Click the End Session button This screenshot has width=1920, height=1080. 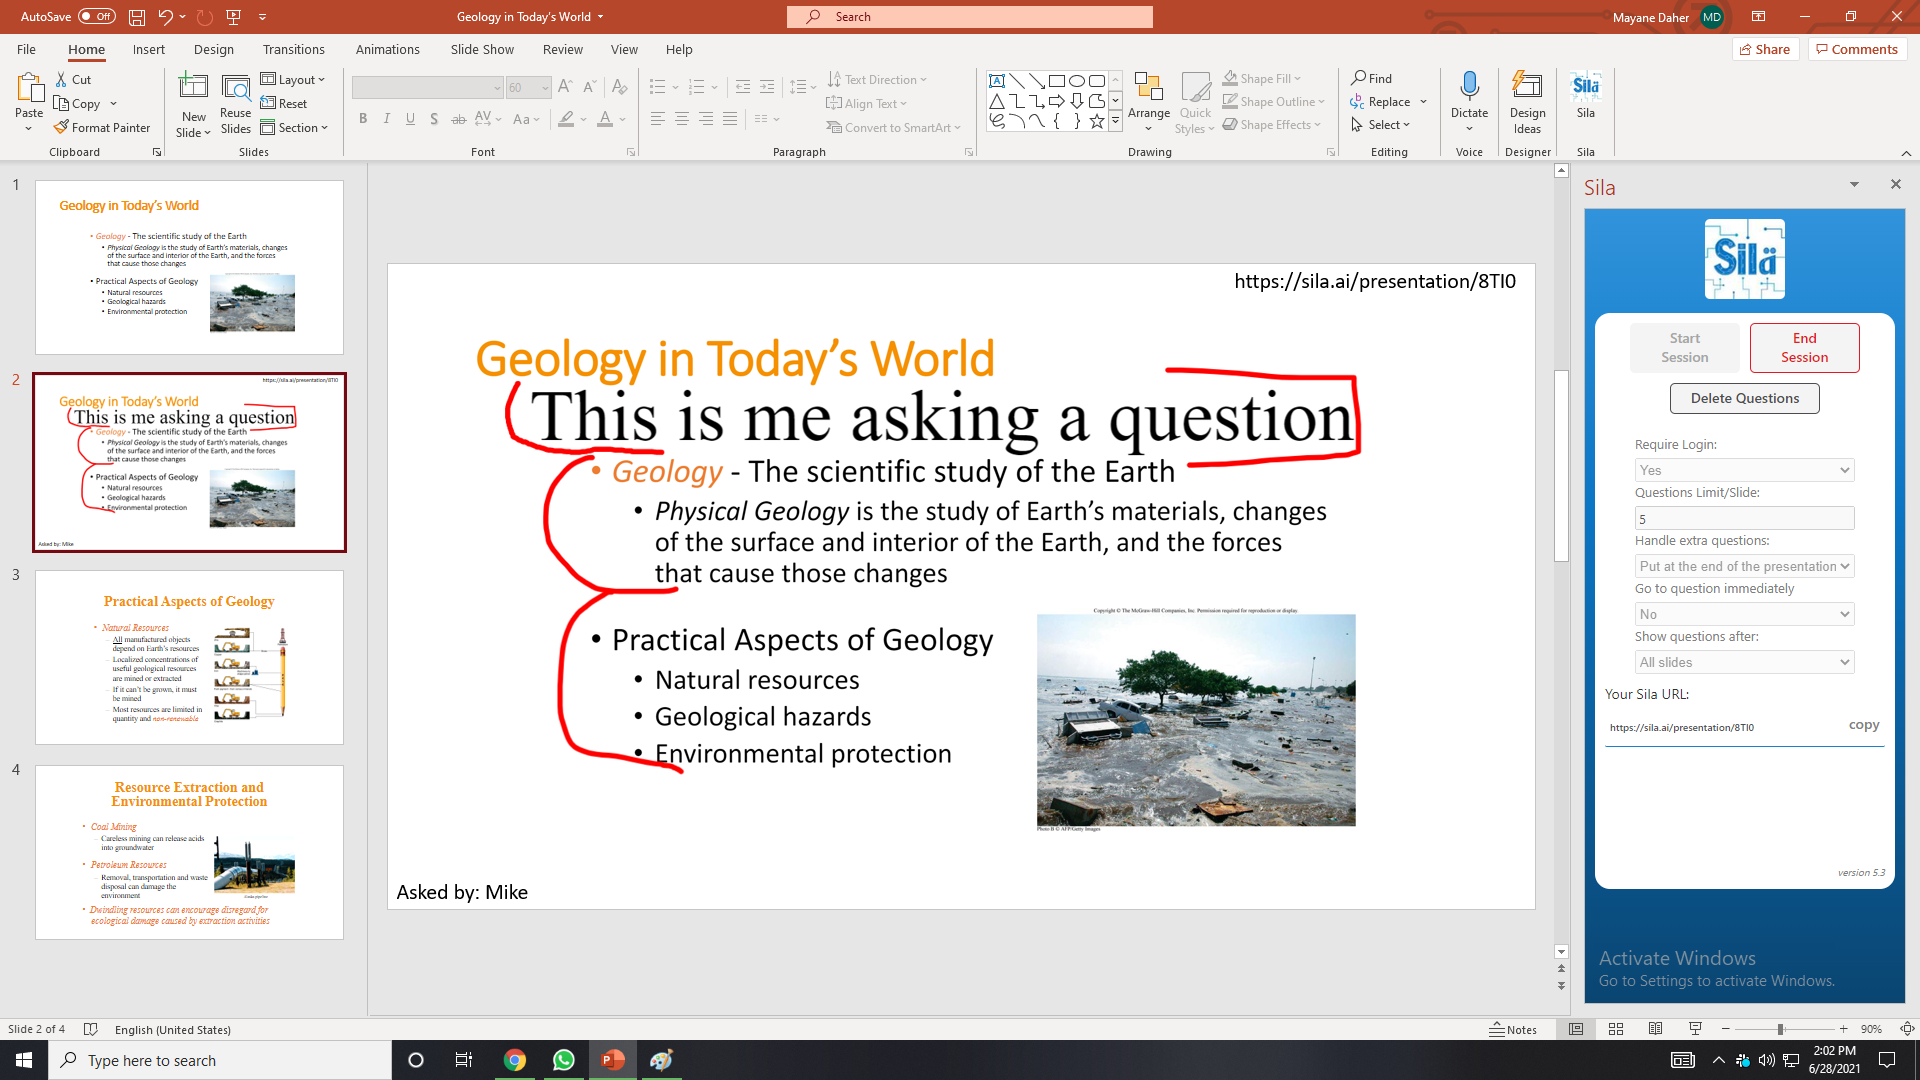point(1804,348)
